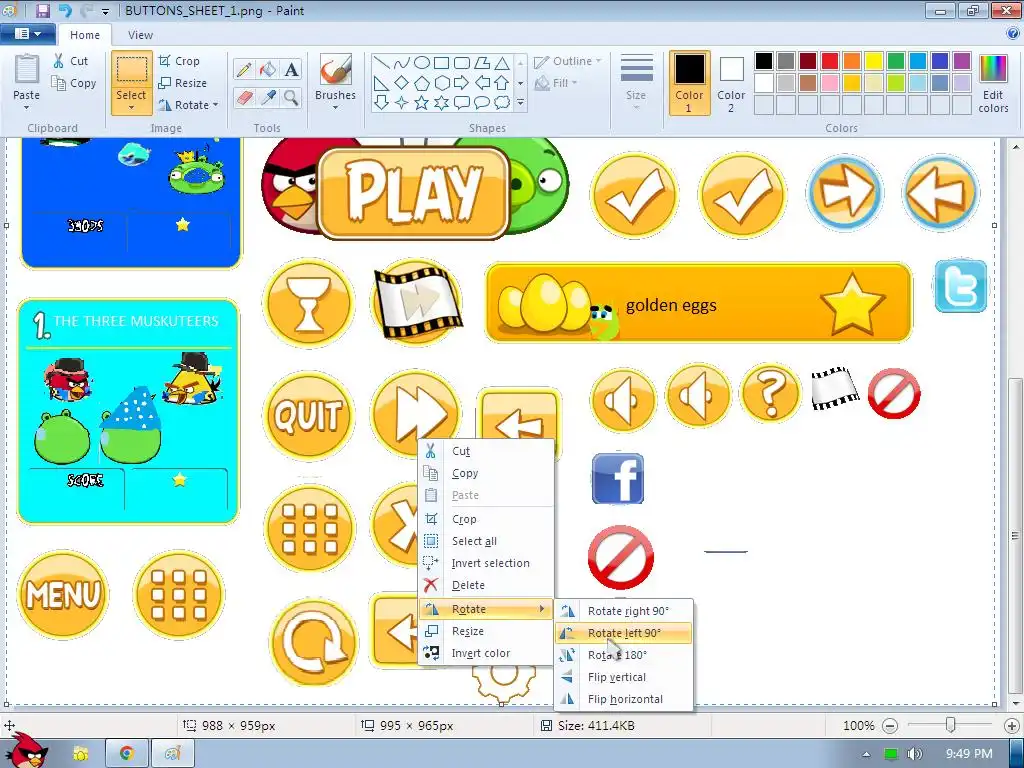This screenshot has height=768, width=1024.
Task: Click the Rectangle shape in gallery
Action: pos(441,63)
